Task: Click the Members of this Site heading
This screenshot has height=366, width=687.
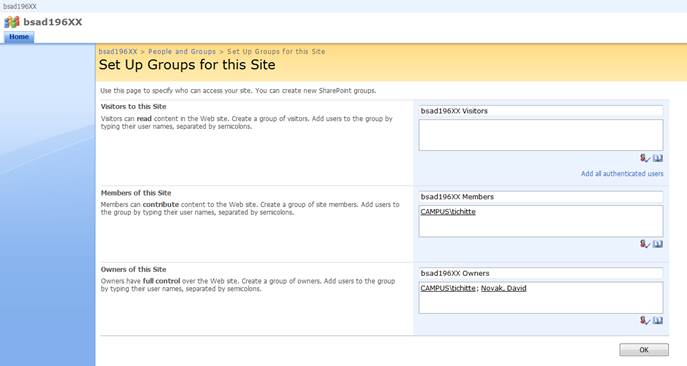Action: 136,193
